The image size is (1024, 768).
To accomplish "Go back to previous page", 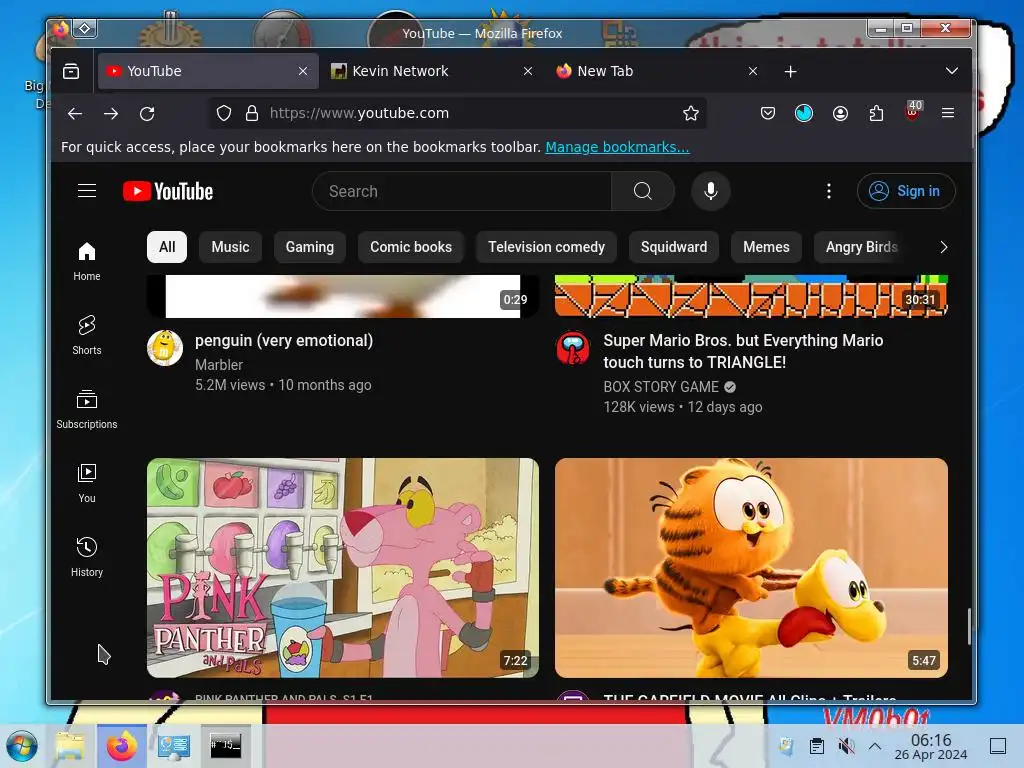I will (75, 114).
